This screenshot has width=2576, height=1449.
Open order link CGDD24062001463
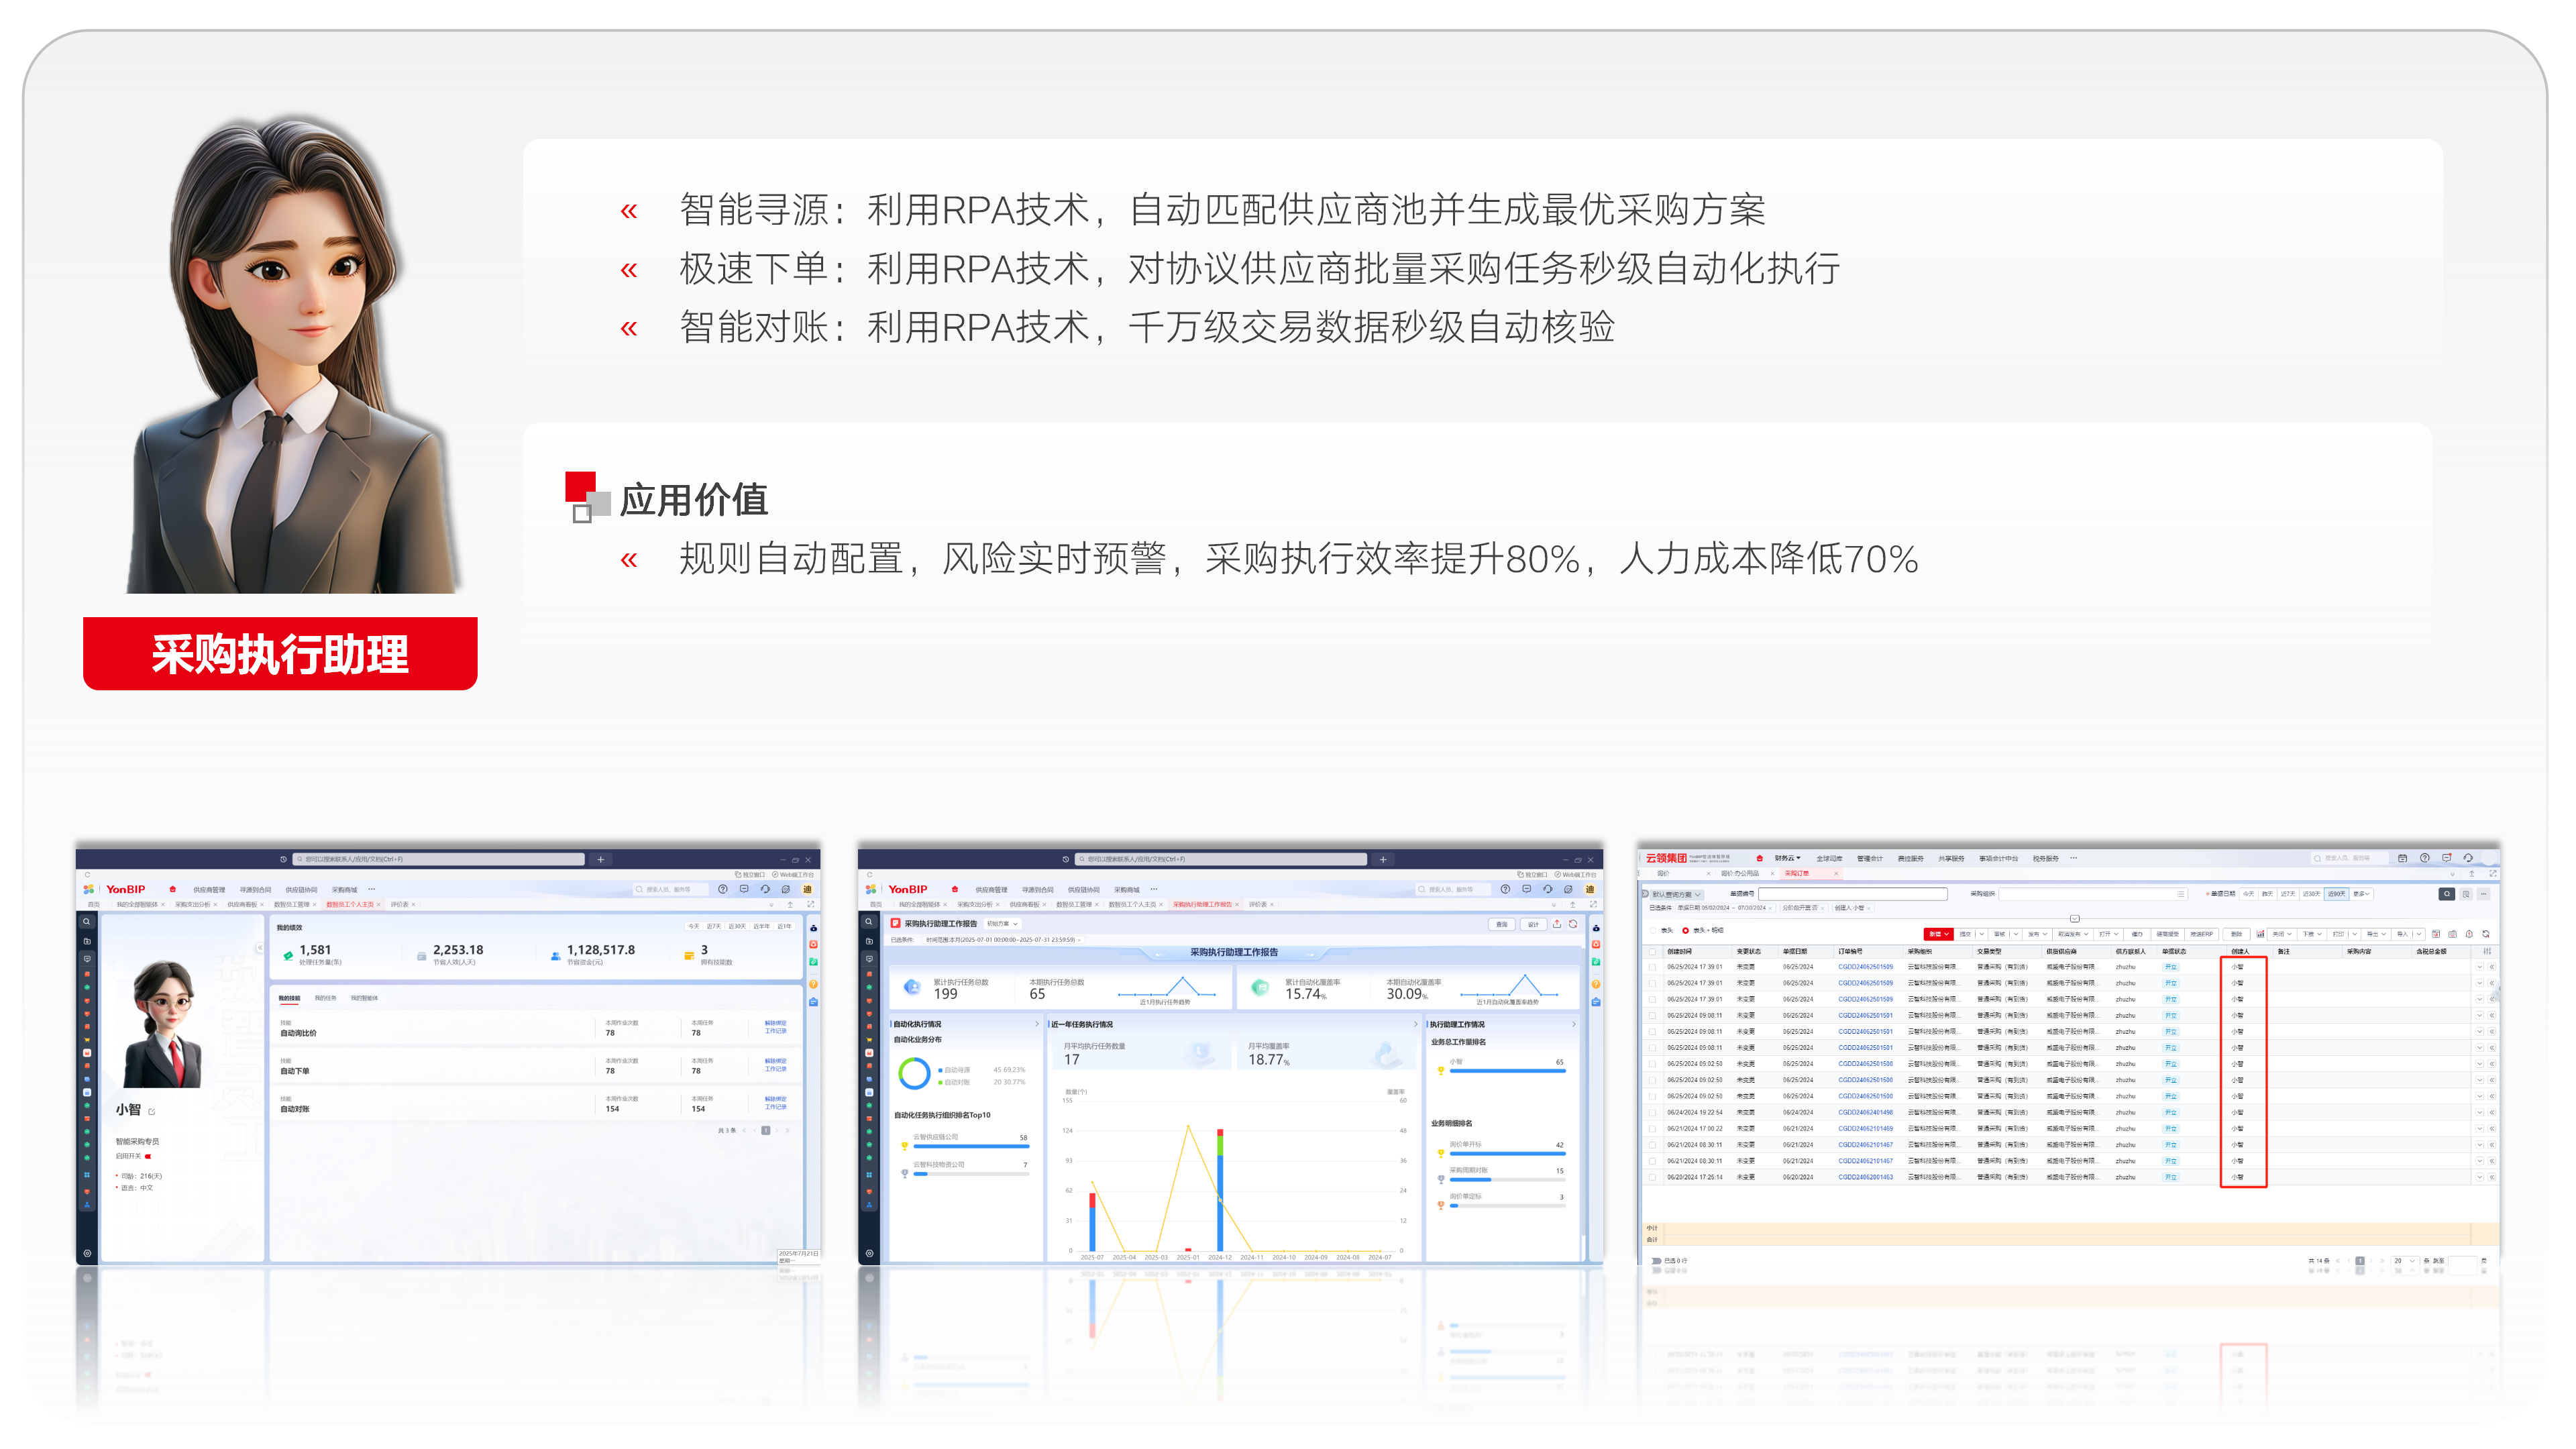[x=1865, y=1177]
